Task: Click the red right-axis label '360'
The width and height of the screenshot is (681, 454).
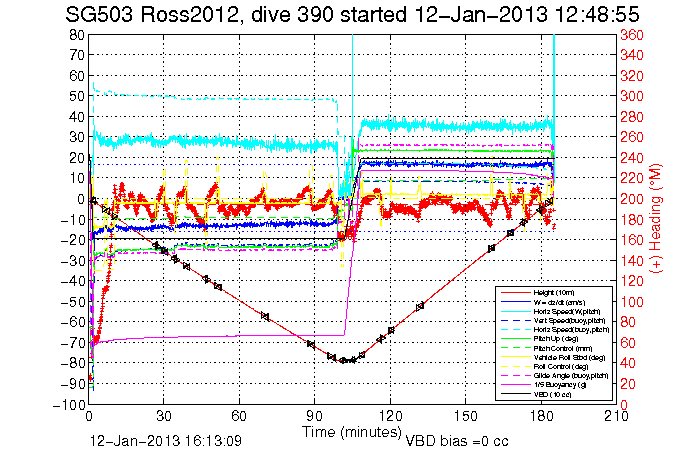Action: coord(632,34)
